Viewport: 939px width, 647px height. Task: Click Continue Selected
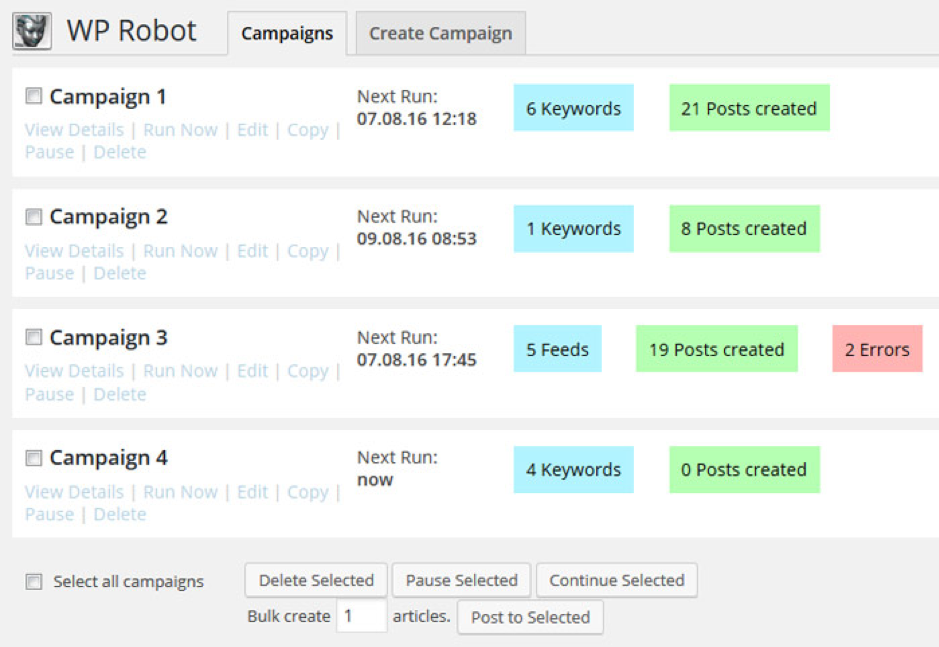(x=616, y=580)
